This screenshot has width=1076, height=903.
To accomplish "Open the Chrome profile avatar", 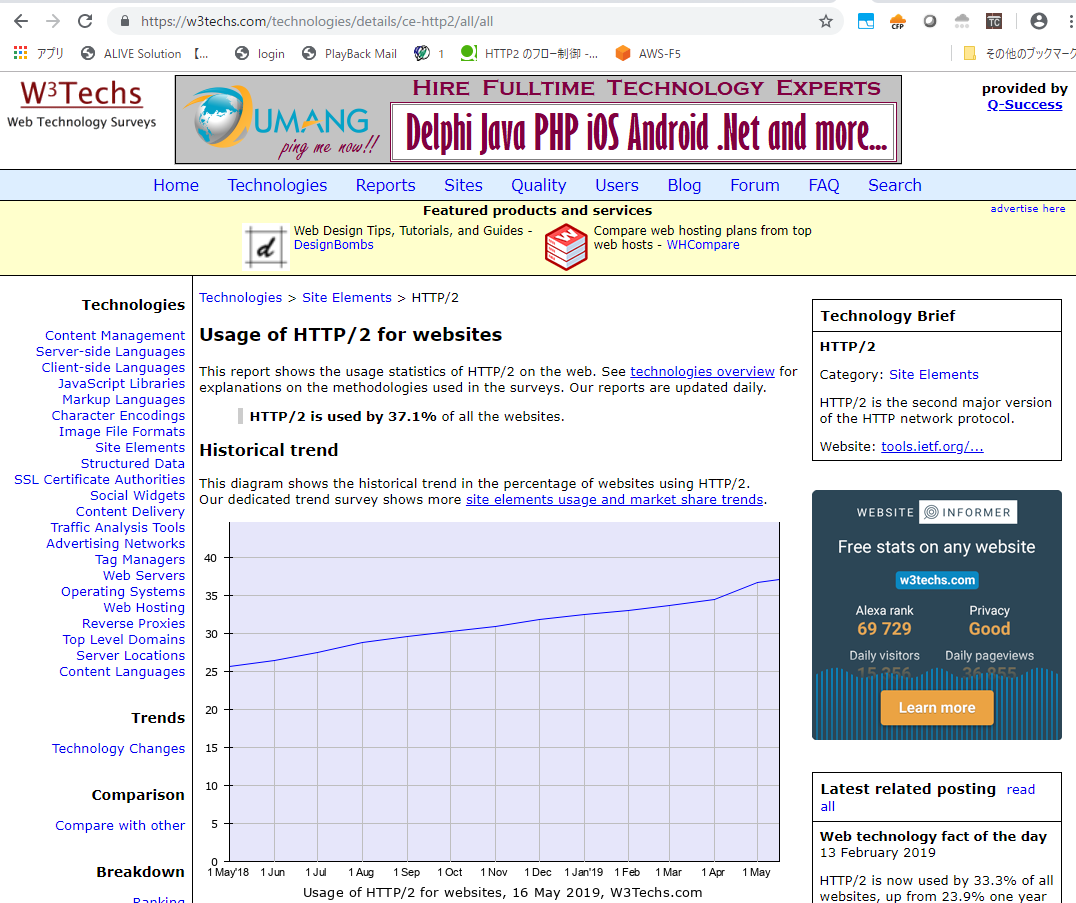I will [x=1039, y=21].
